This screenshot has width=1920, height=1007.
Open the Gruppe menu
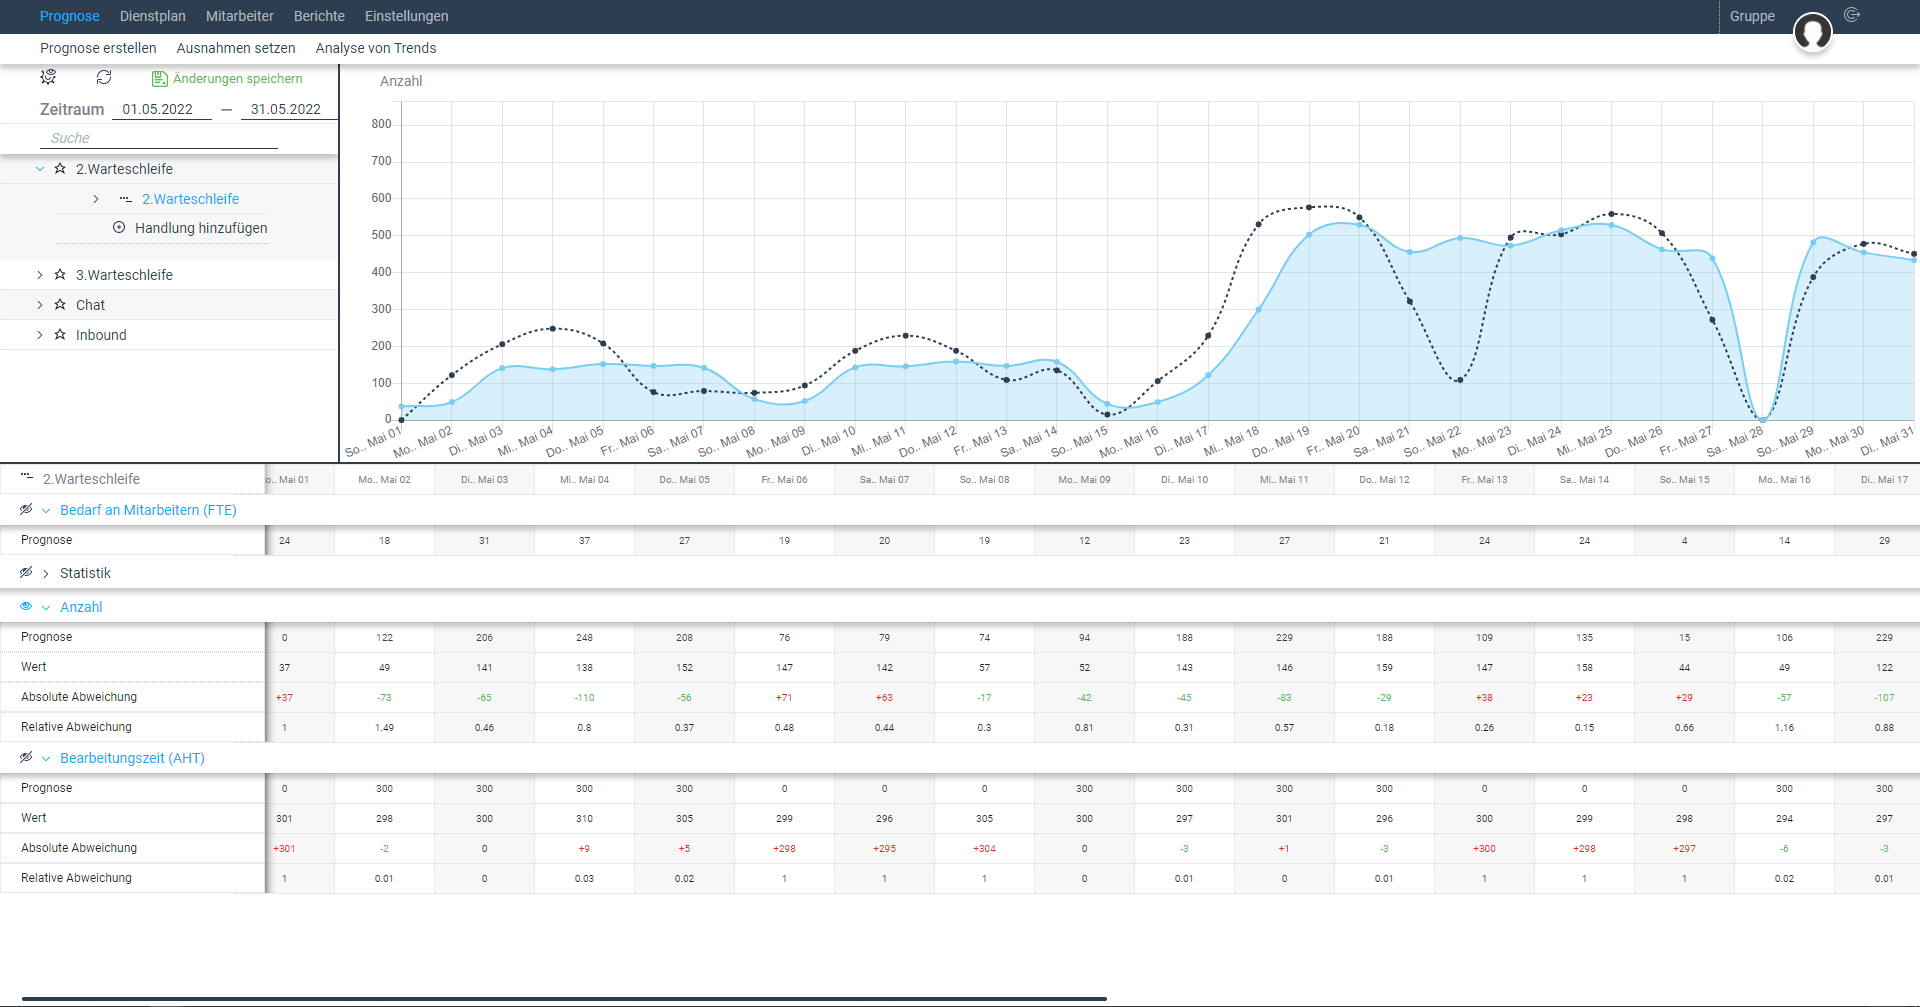pyautogui.click(x=1752, y=16)
